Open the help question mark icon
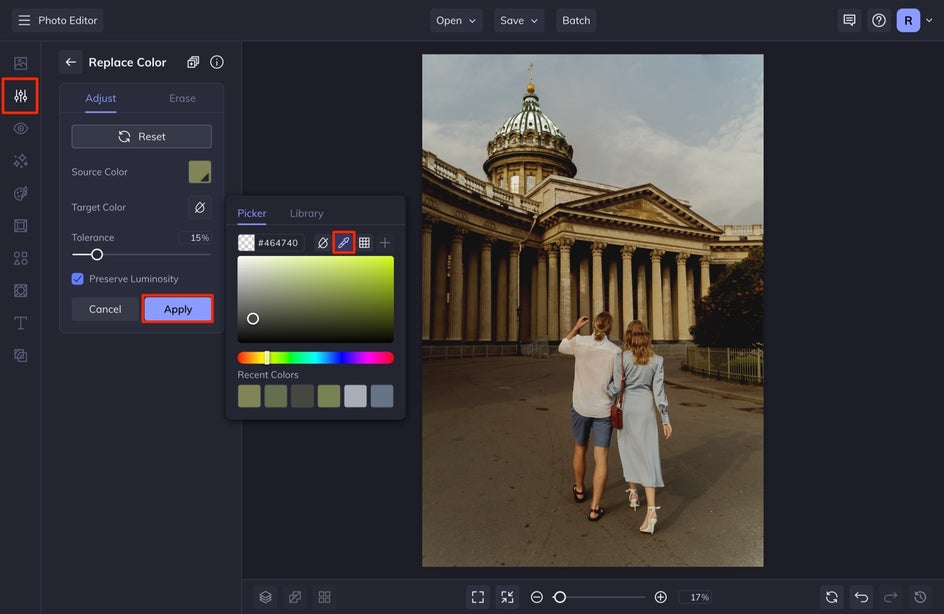The image size is (944, 614). click(x=878, y=20)
